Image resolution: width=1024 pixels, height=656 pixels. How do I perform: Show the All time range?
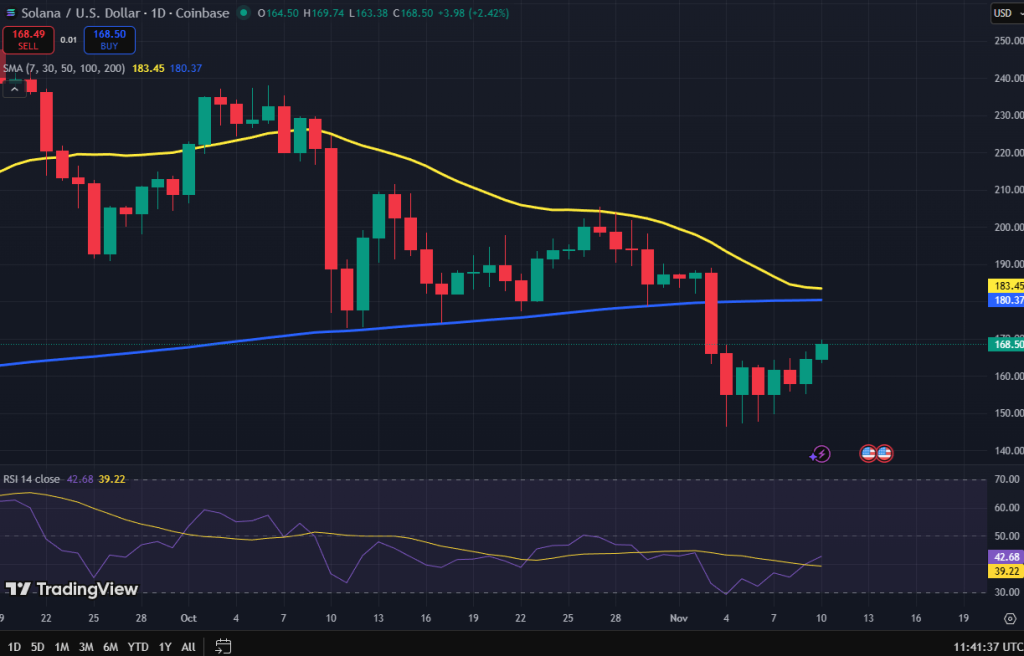tap(188, 647)
